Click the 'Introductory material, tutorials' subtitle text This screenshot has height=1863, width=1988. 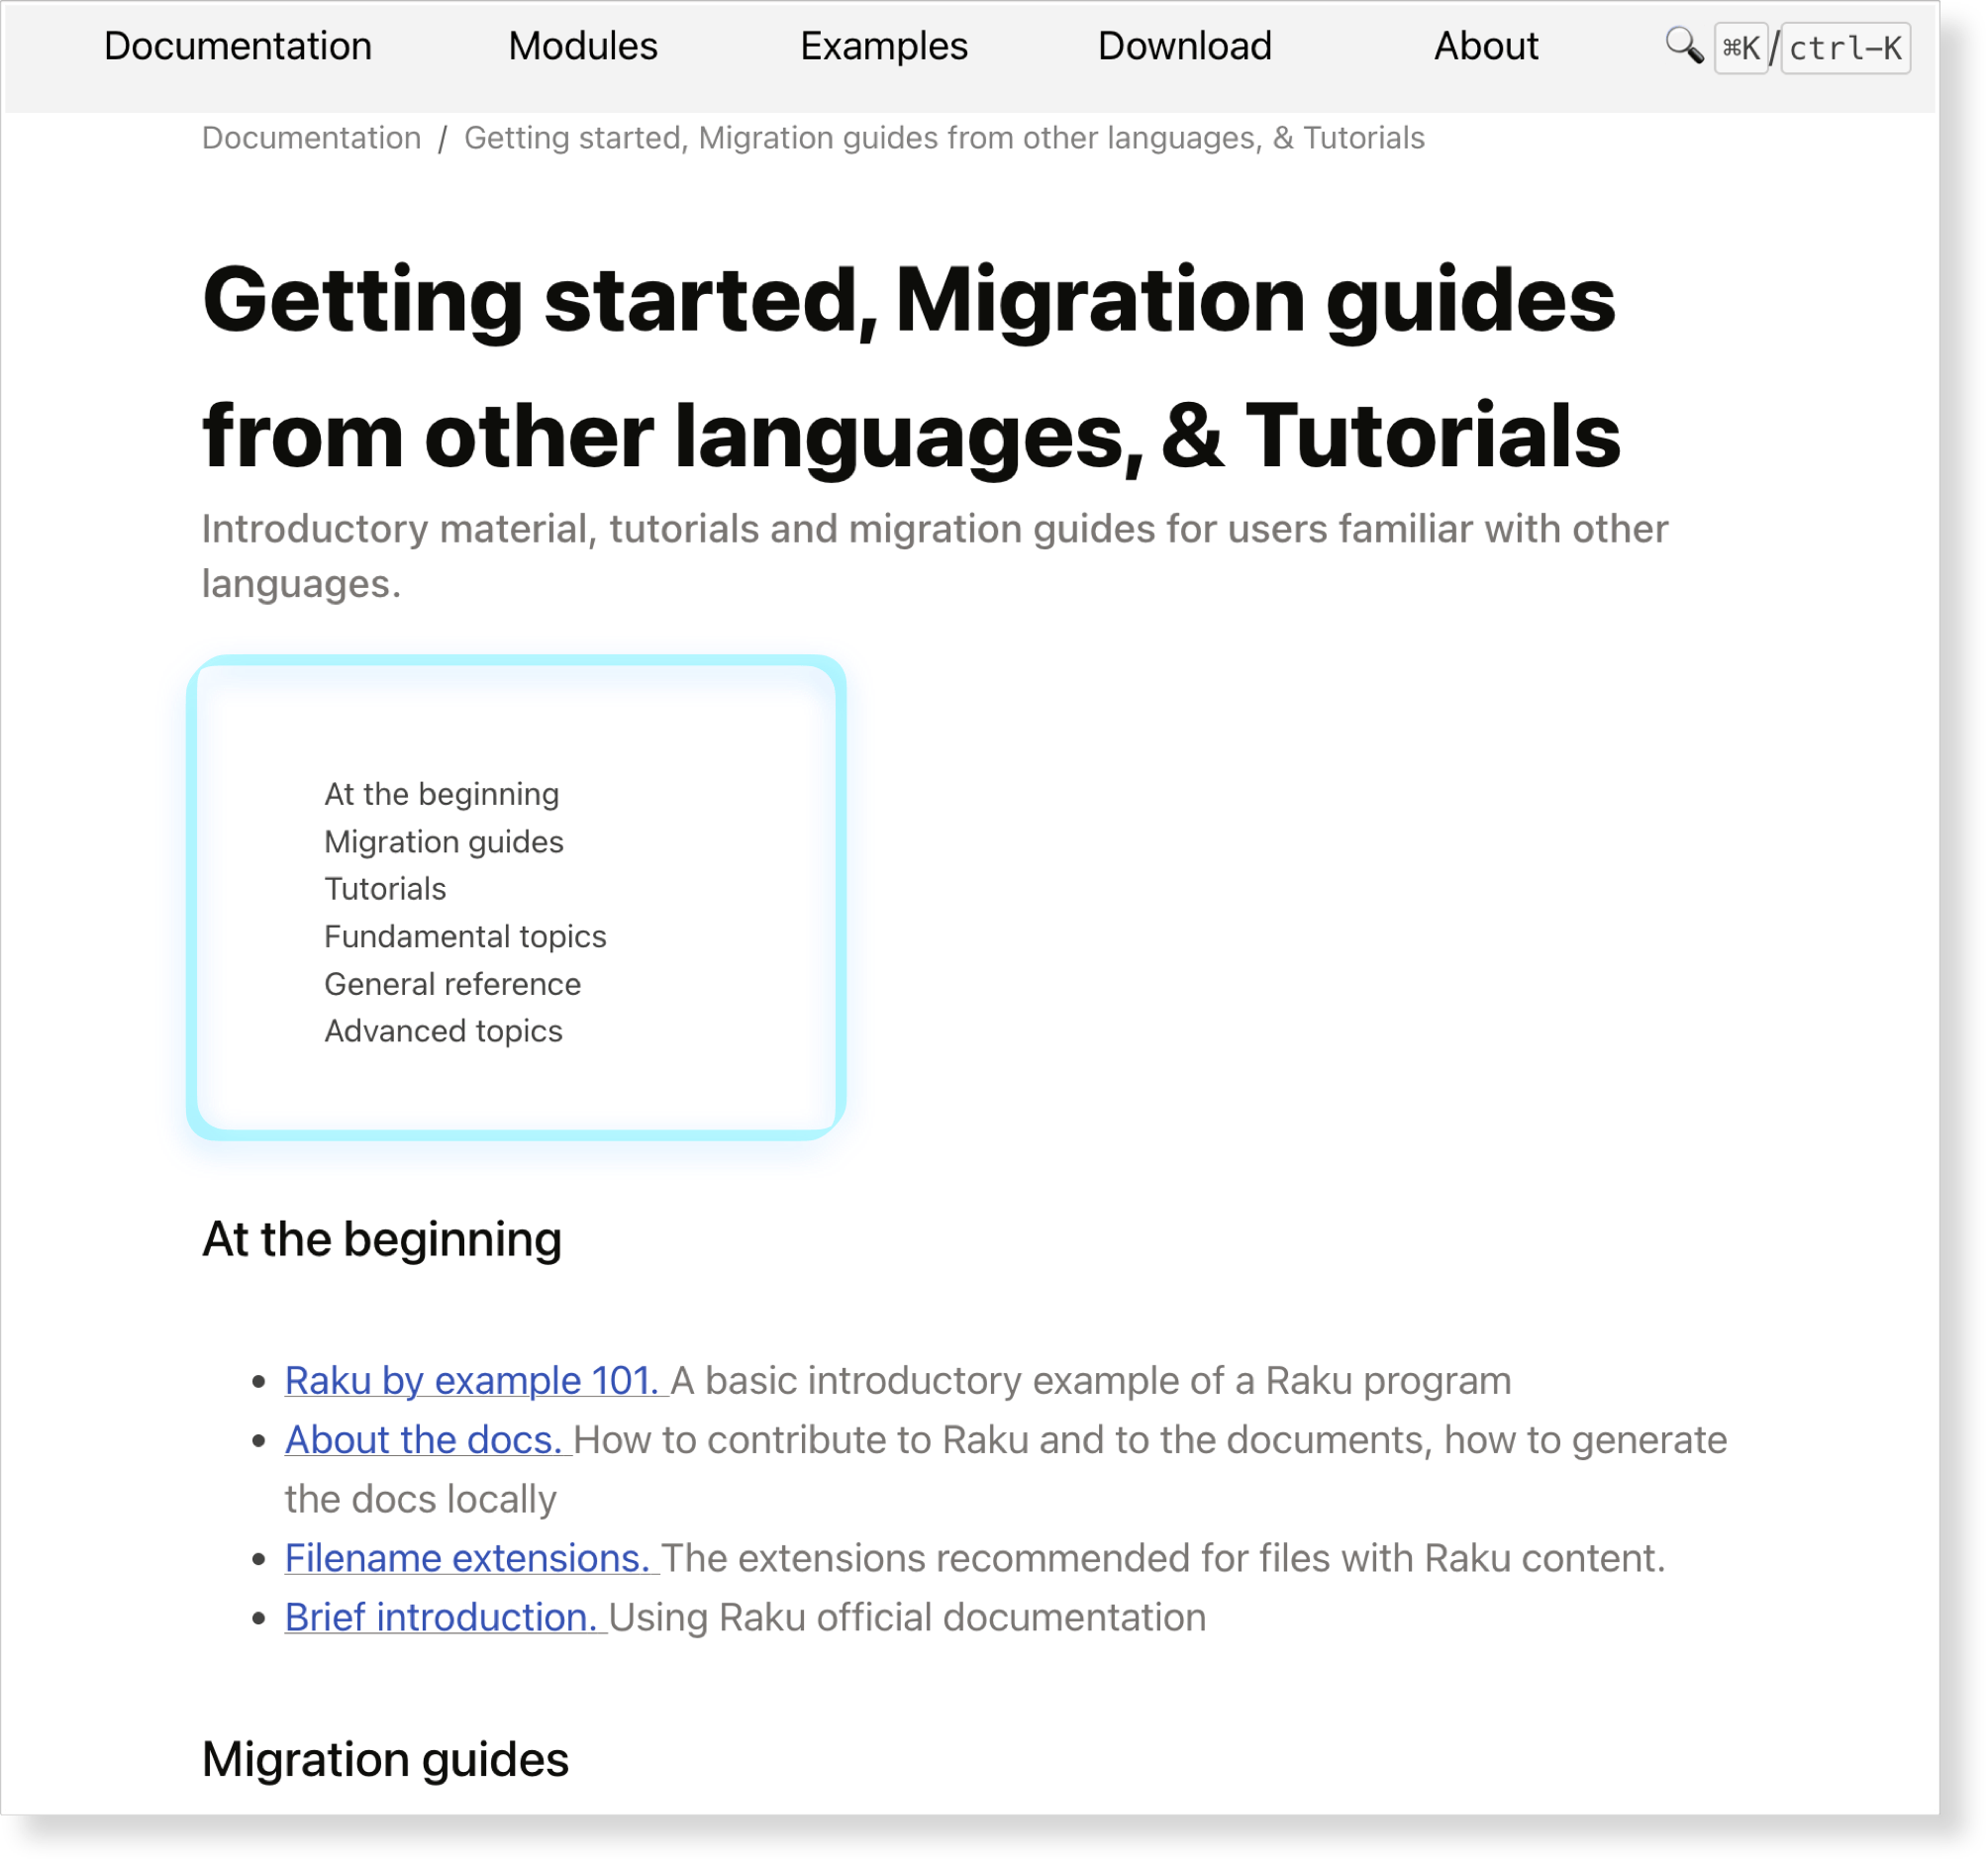coord(935,556)
